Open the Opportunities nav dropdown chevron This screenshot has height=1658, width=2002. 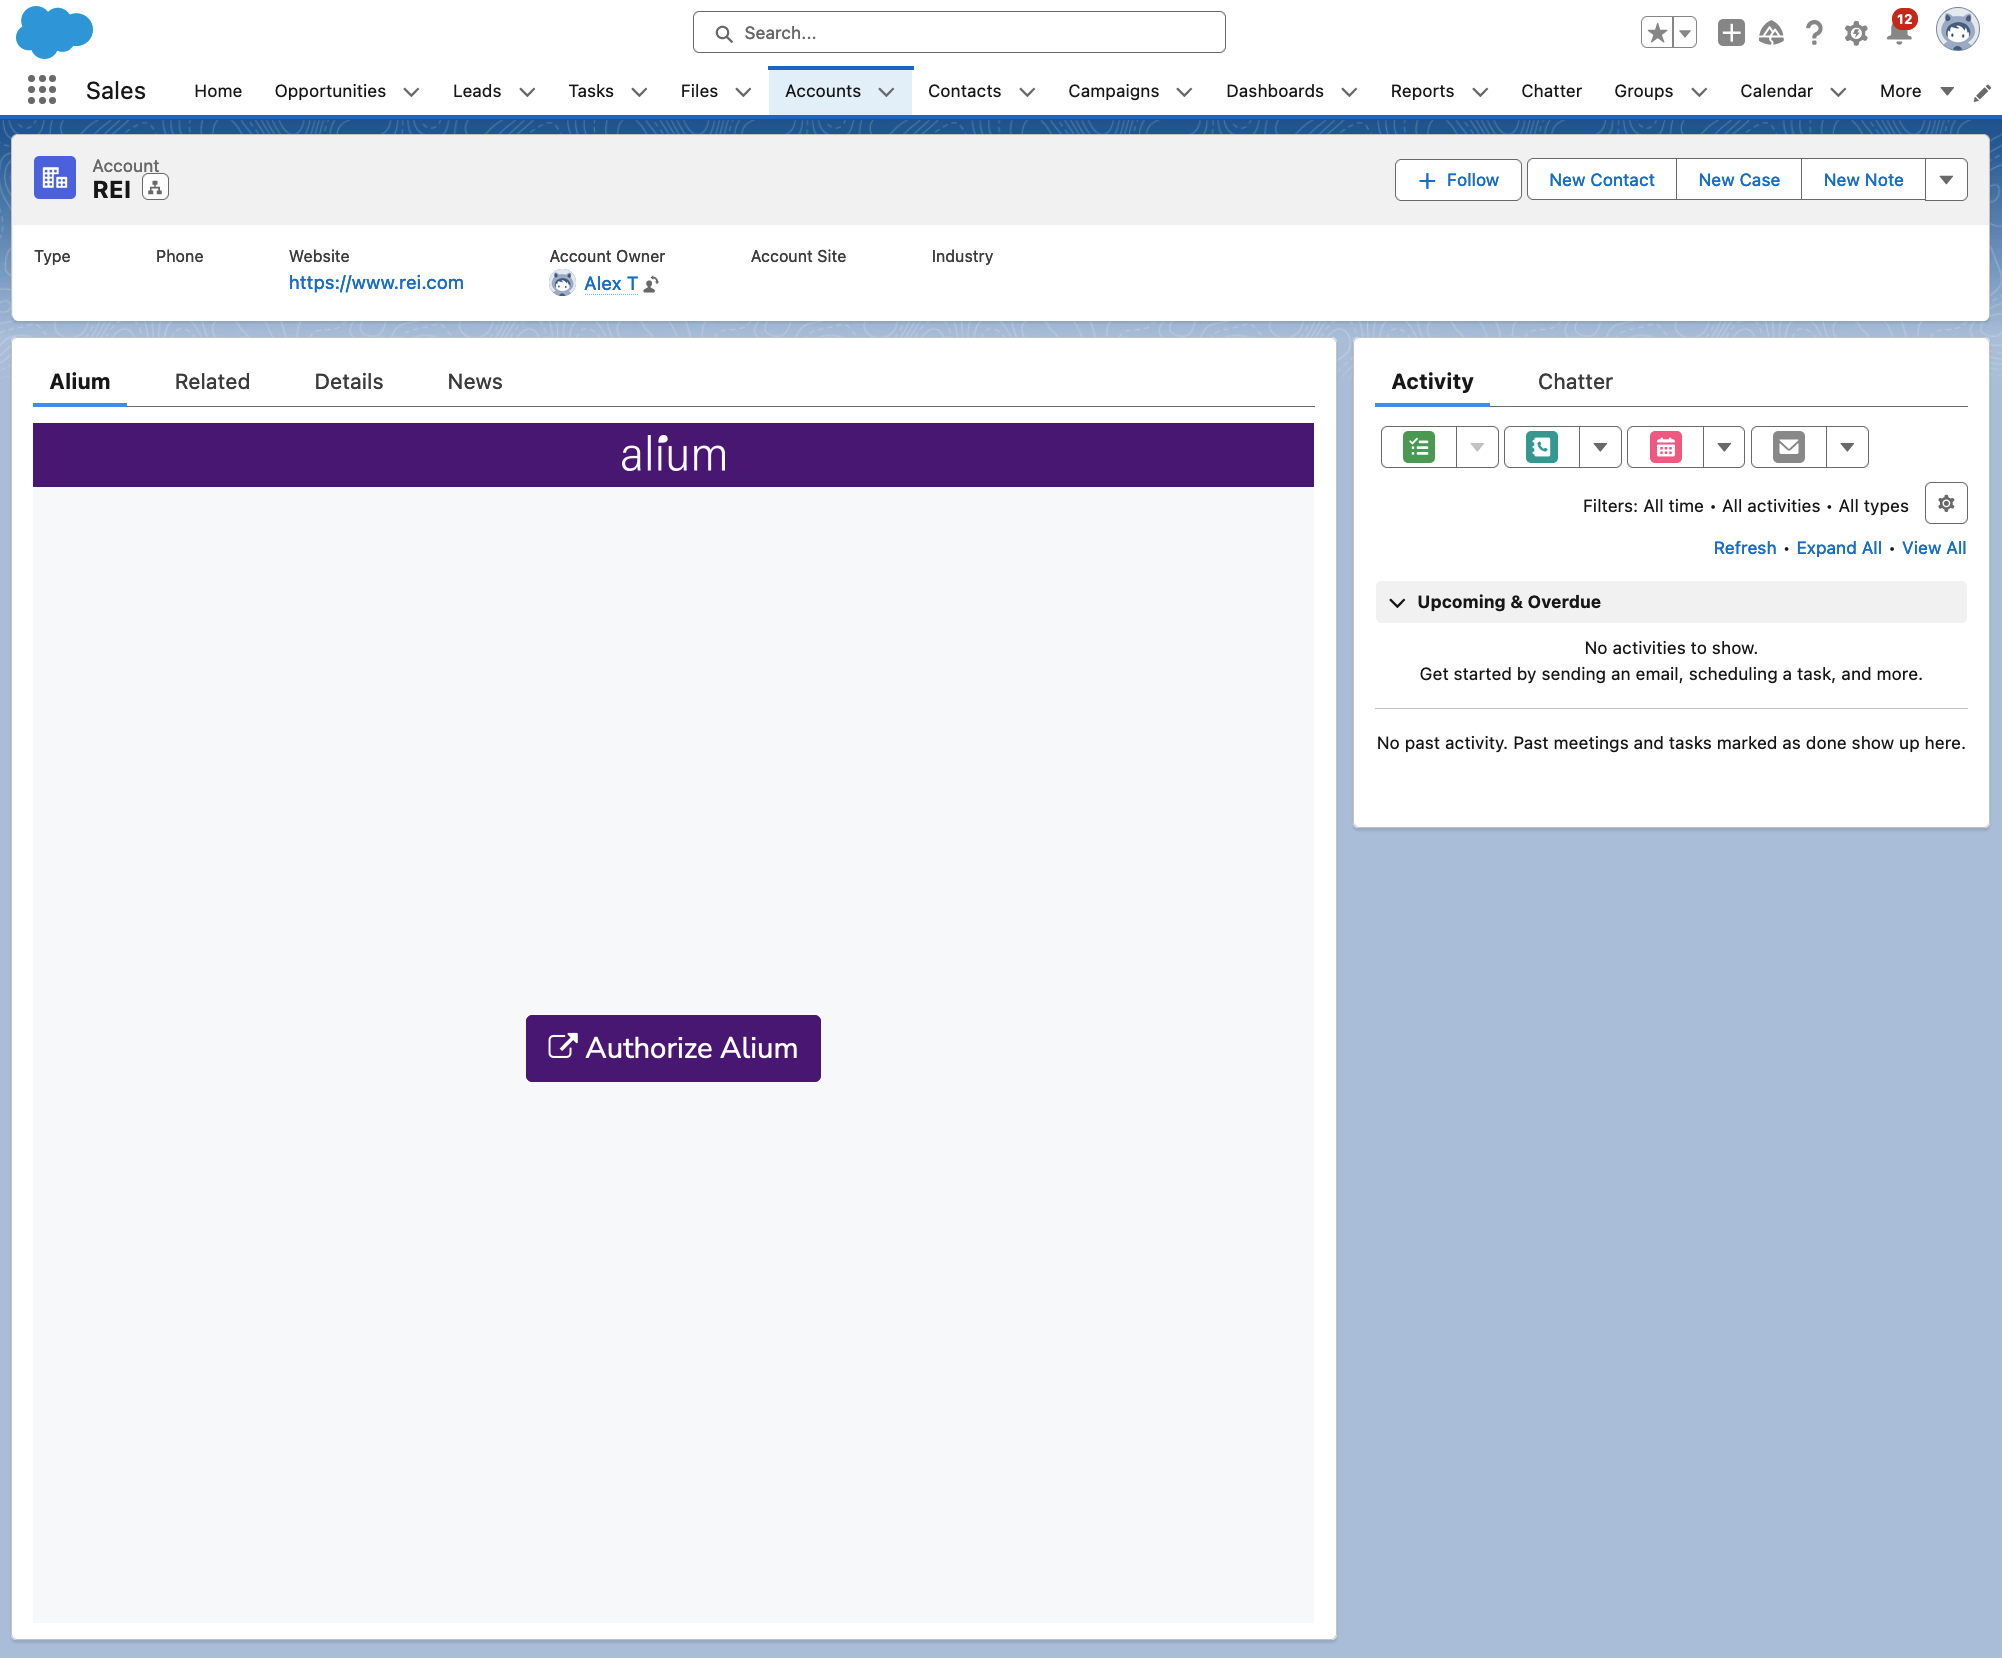(411, 92)
